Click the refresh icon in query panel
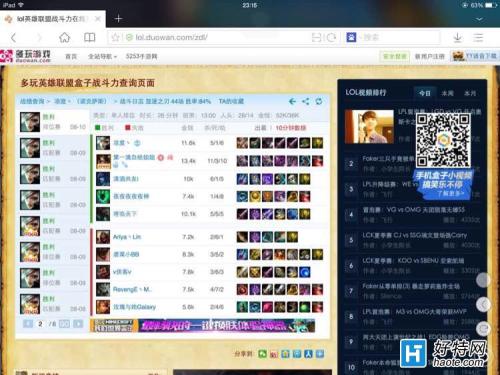This screenshot has width=500, height=375. (x=319, y=101)
